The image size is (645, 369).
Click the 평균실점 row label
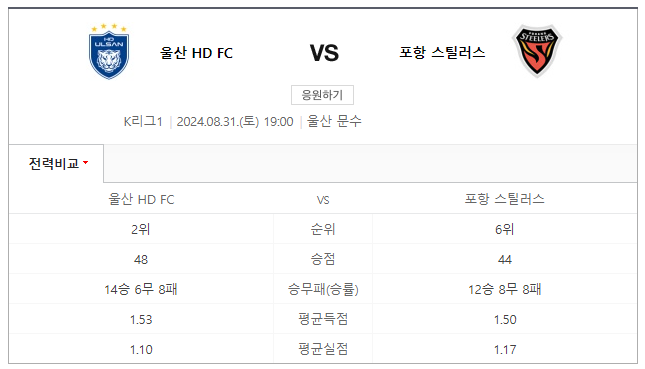323,349
